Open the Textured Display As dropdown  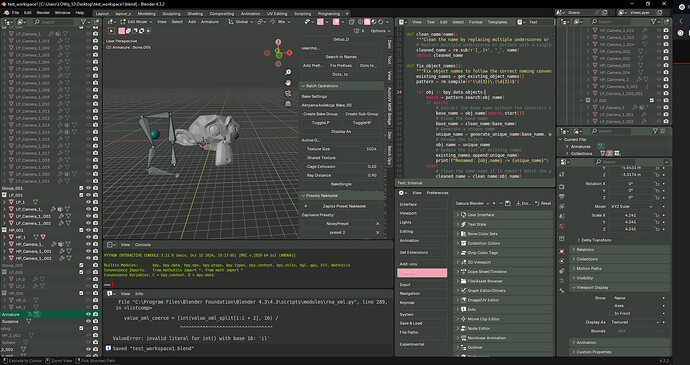(x=635, y=322)
